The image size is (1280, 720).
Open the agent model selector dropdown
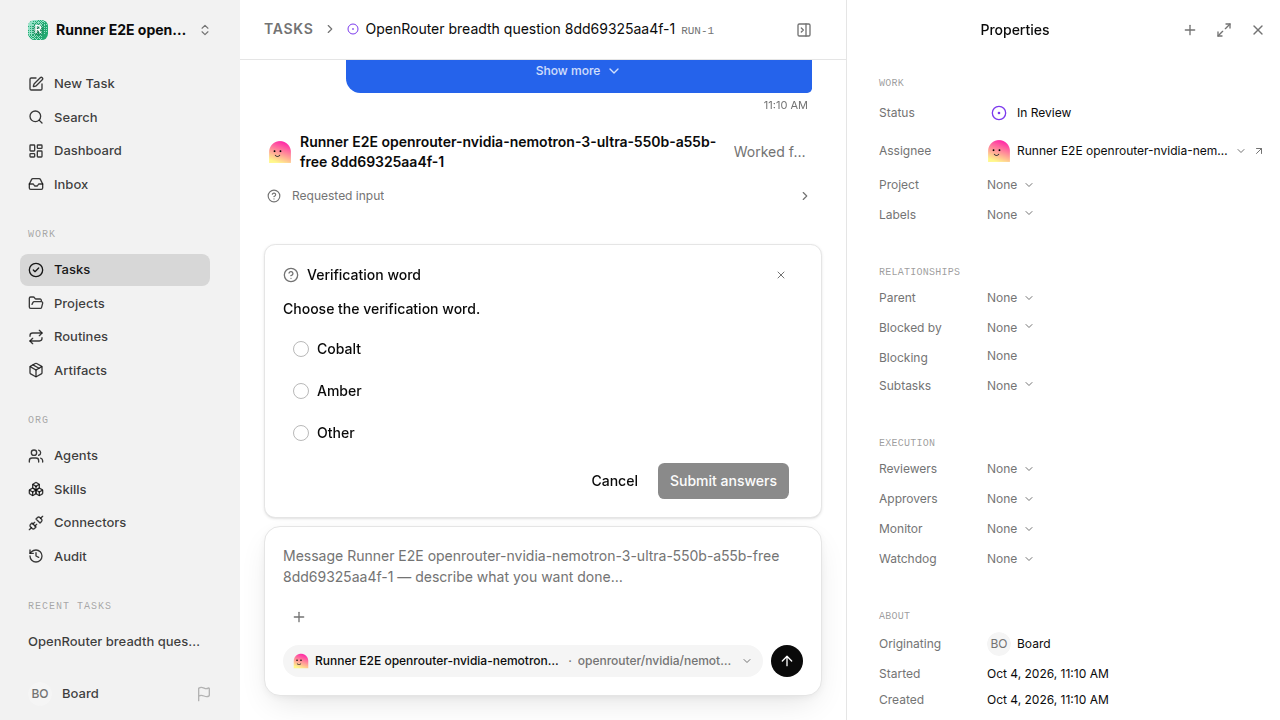(523, 661)
